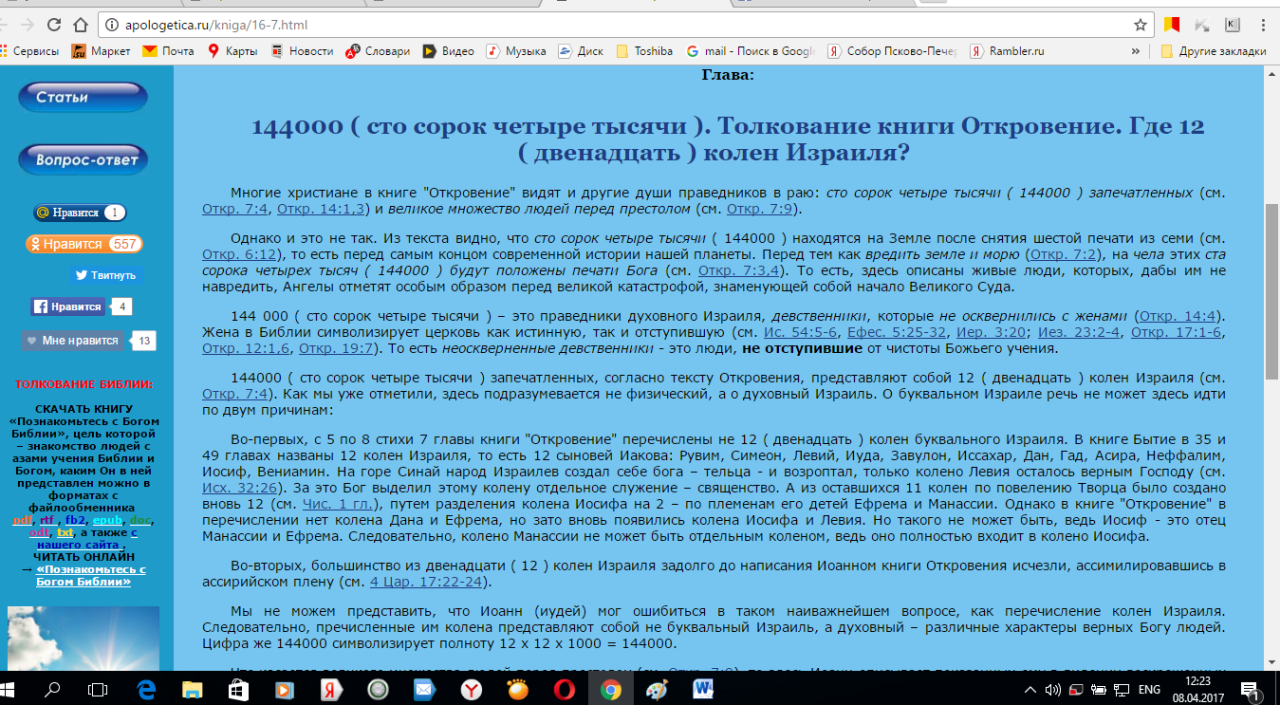Bookmark this page with the star icon
1280x705 pixels.
coord(1140,25)
